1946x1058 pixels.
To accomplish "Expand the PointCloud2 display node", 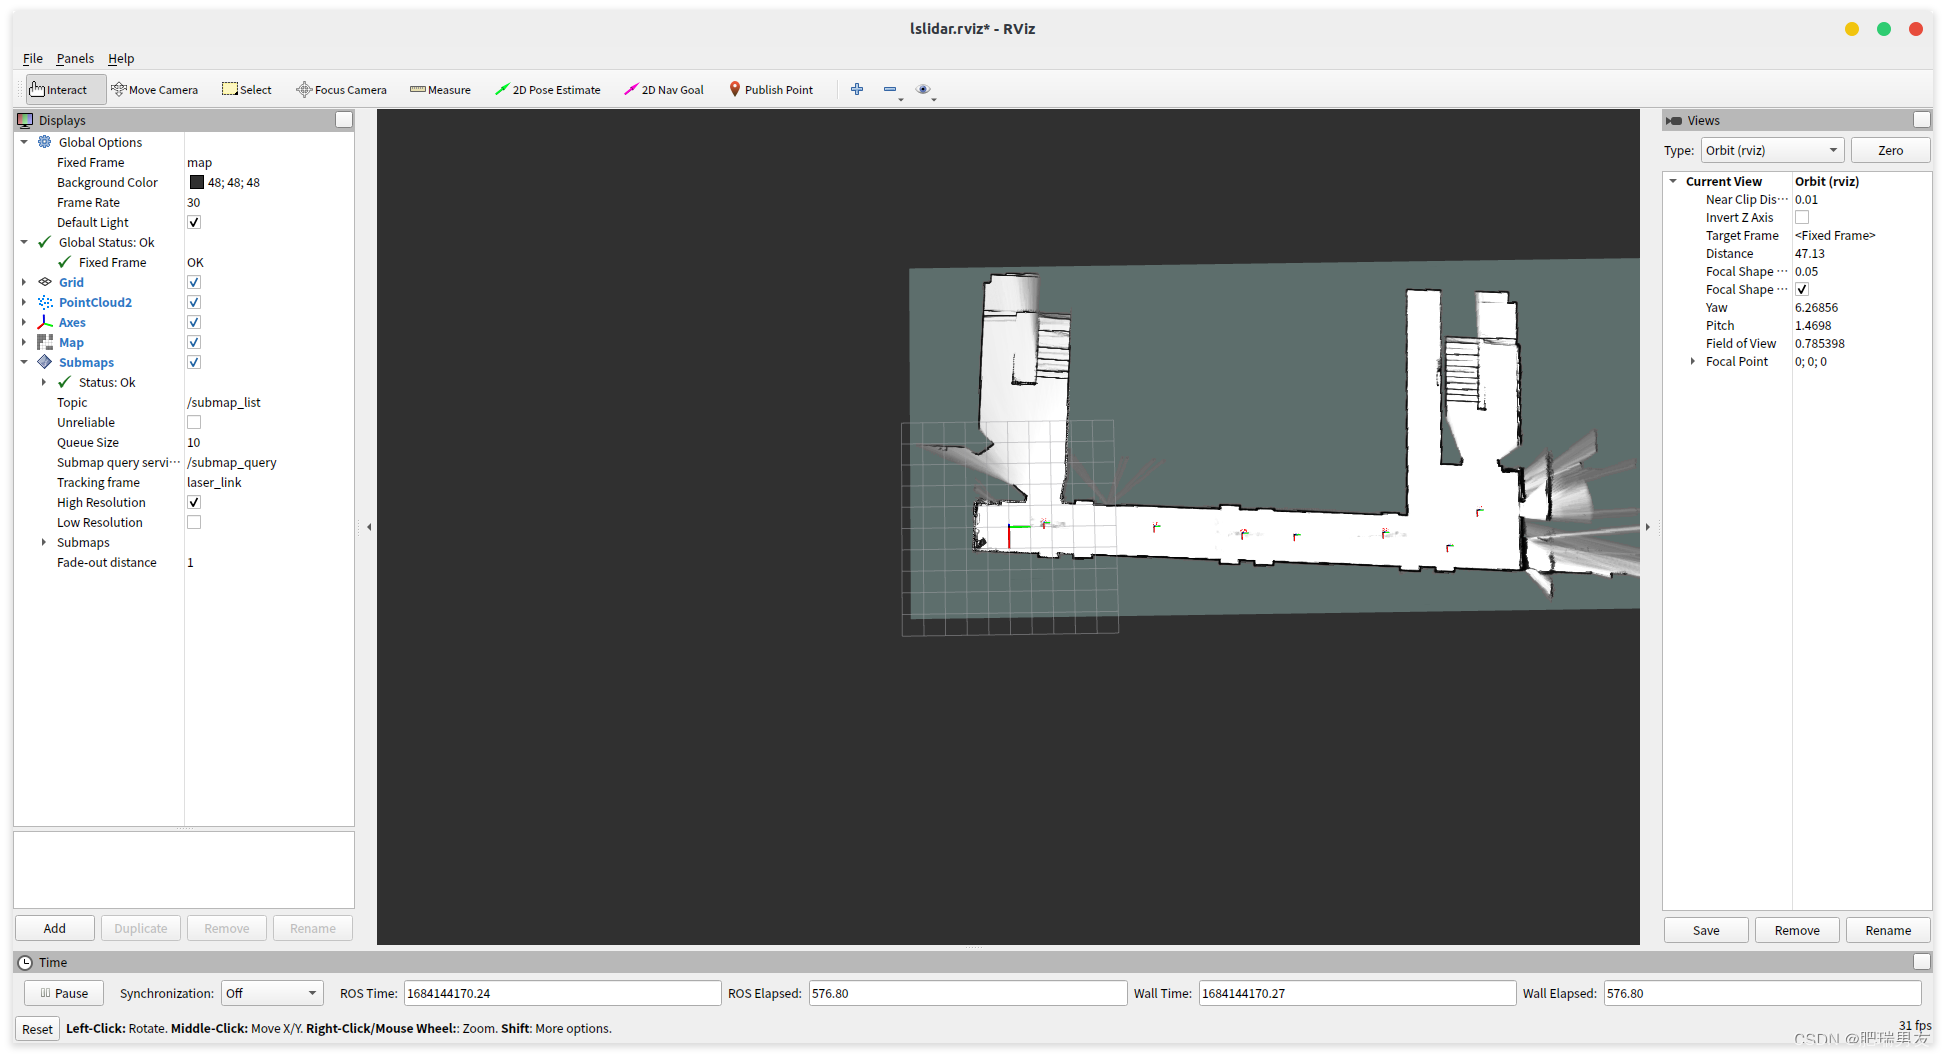I will click(24, 302).
